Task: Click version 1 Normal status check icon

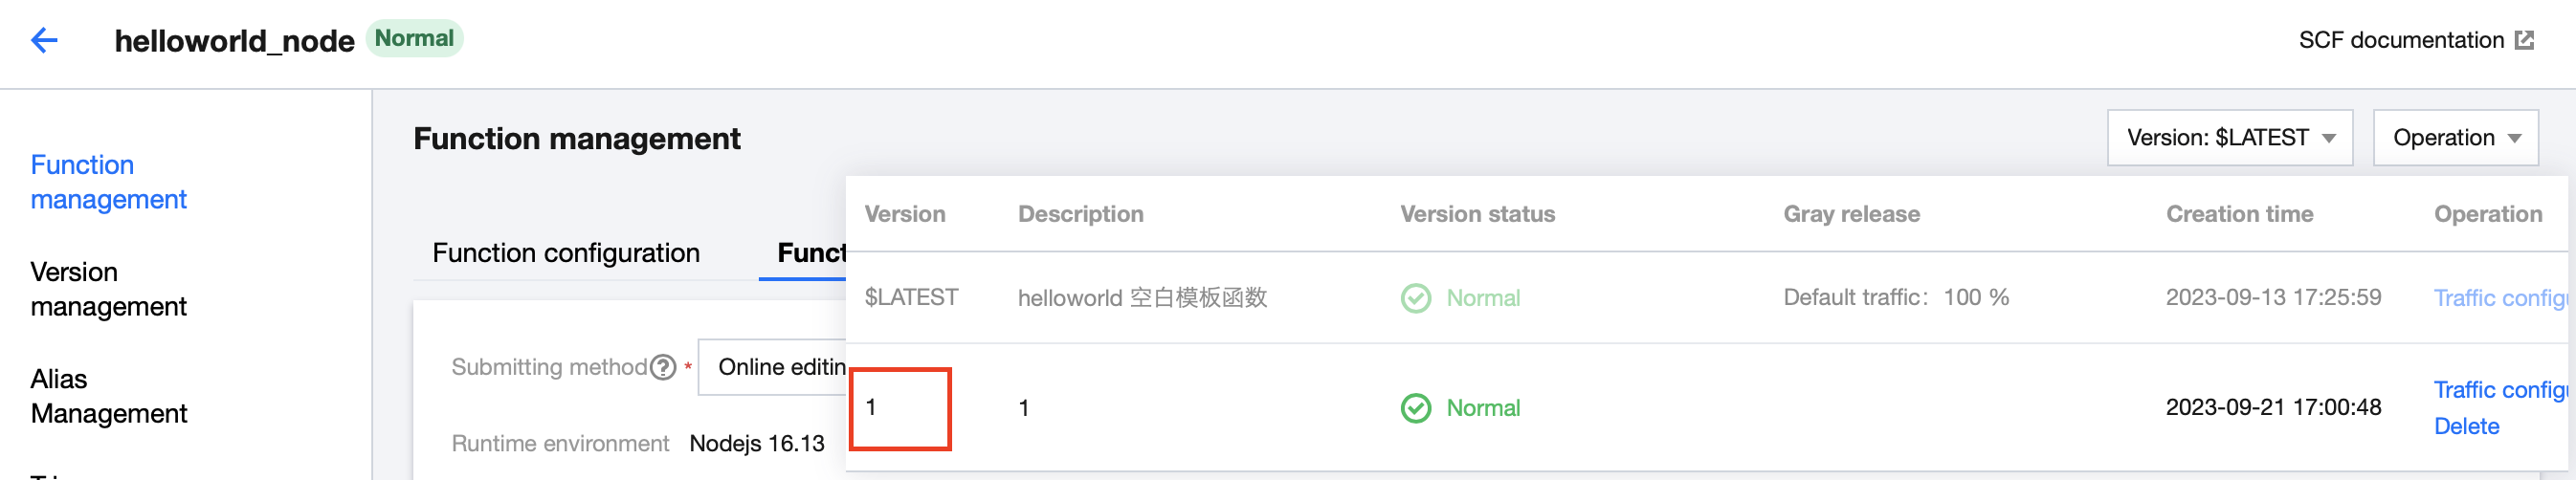Action: [x=1415, y=408]
